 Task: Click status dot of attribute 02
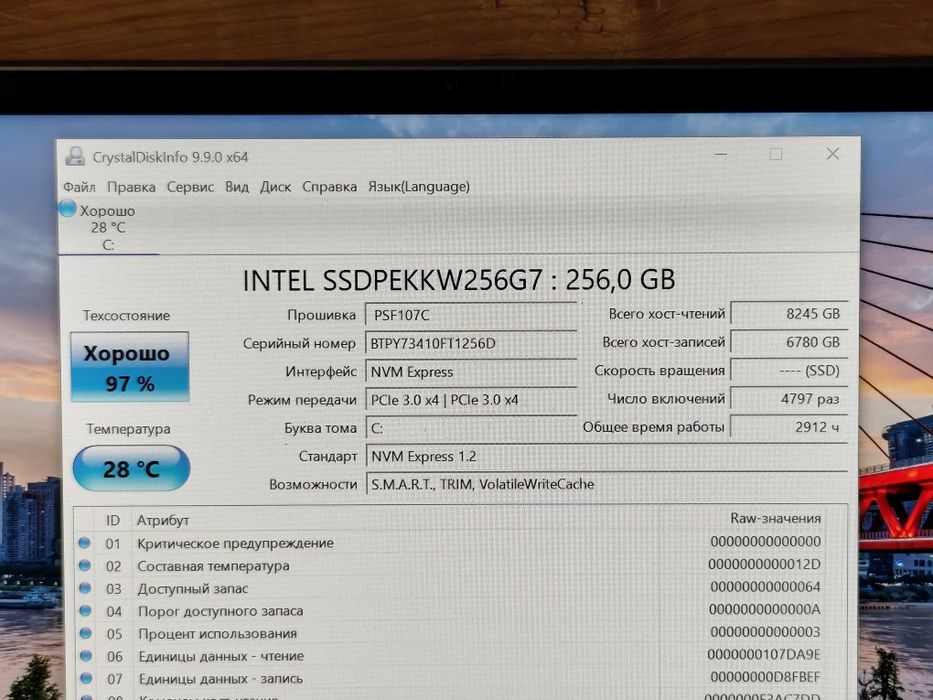(x=85, y=565)
